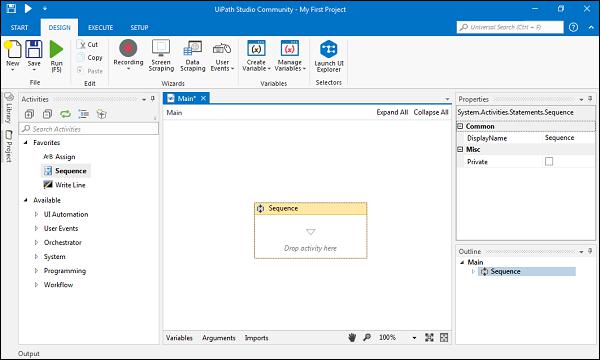This screenshot has height=360, width=600.
Task: Close the Main workflow tab
Action: click(204, 98)
